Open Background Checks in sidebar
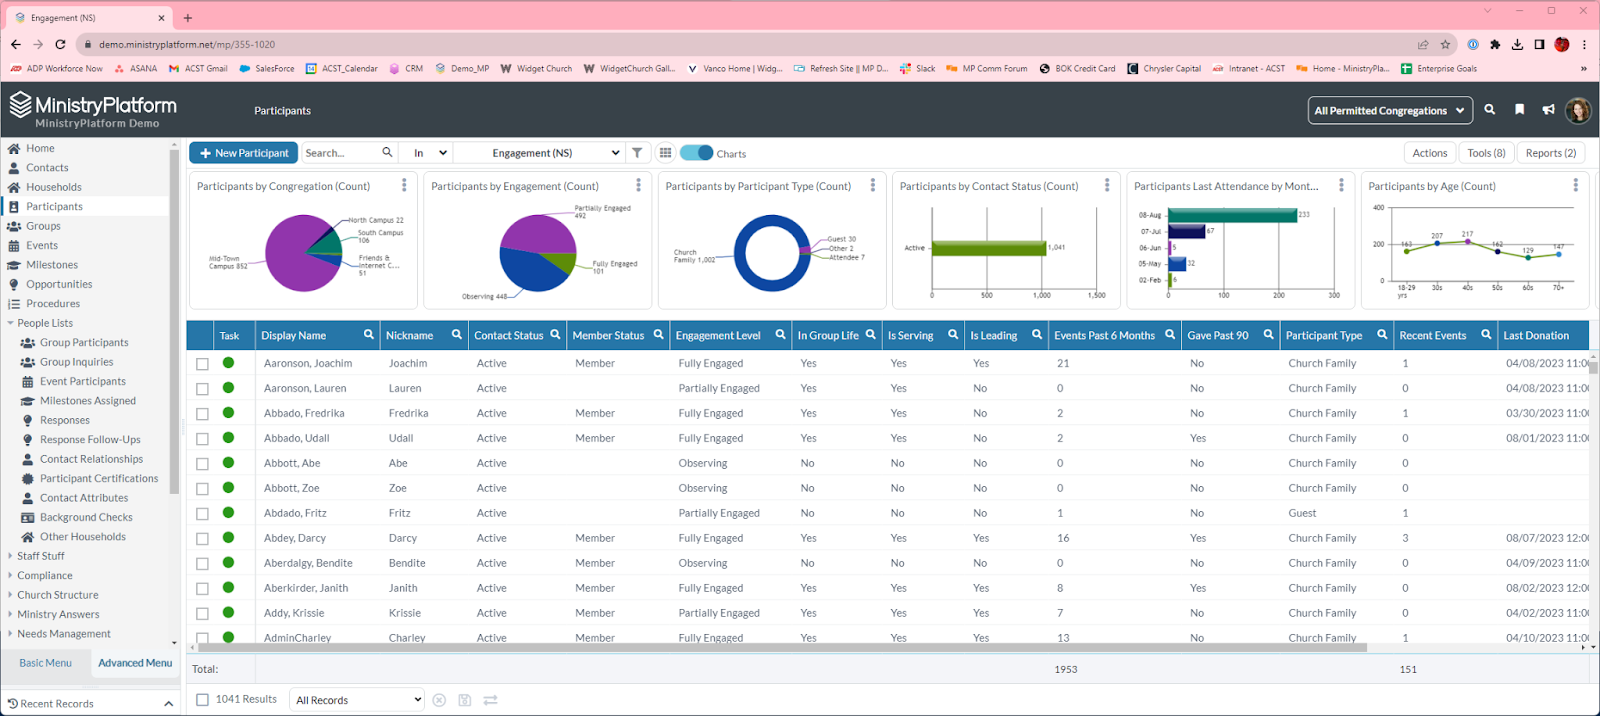Screen dimensions: 1600x716 click(86, 517)
